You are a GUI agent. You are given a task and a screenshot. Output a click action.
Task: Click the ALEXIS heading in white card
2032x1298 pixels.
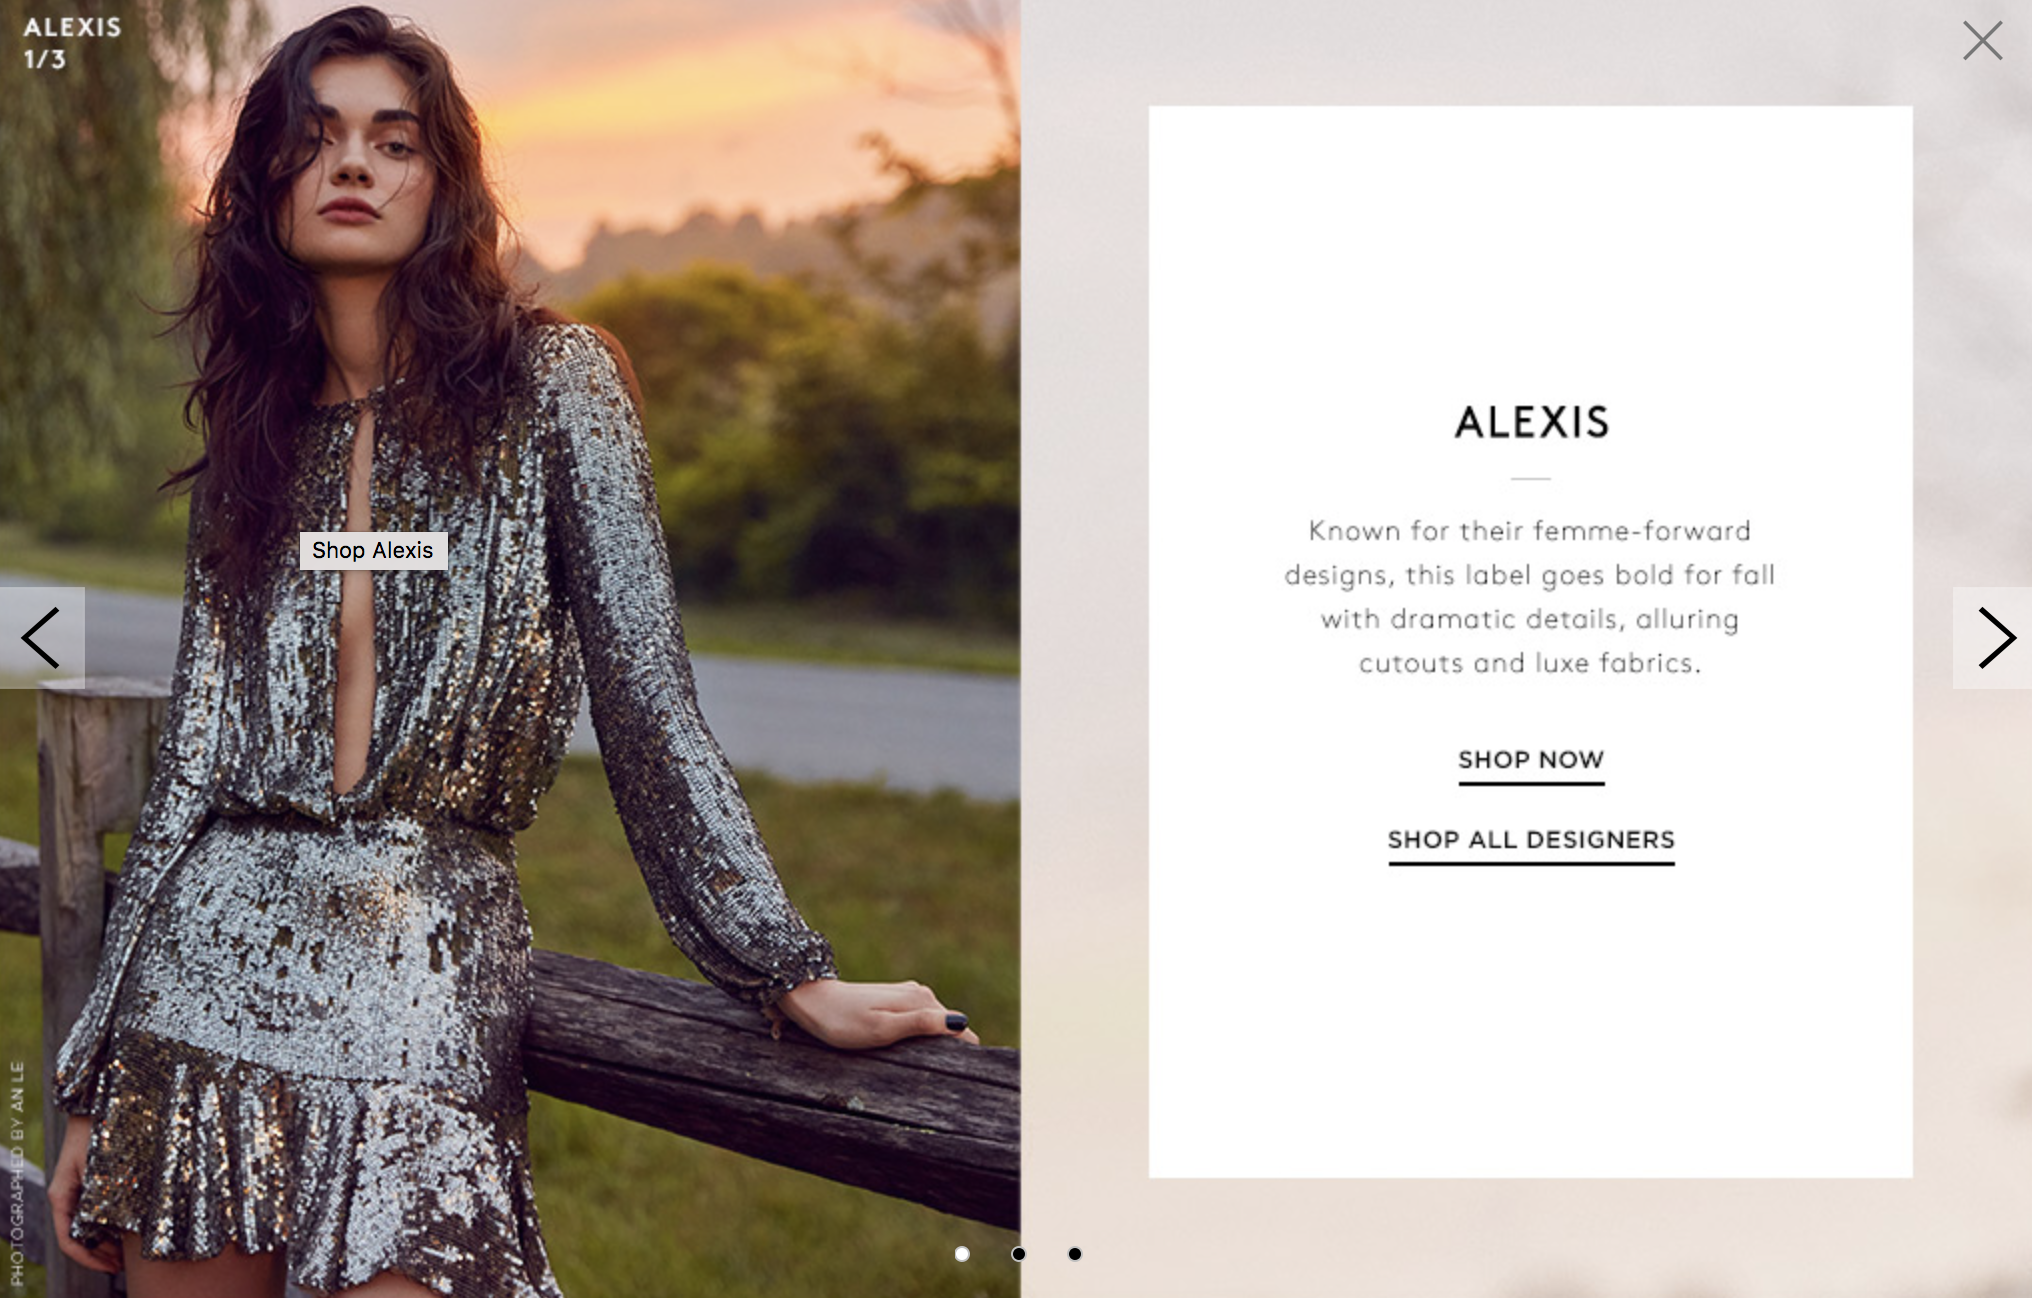[x=1531, y=422]
